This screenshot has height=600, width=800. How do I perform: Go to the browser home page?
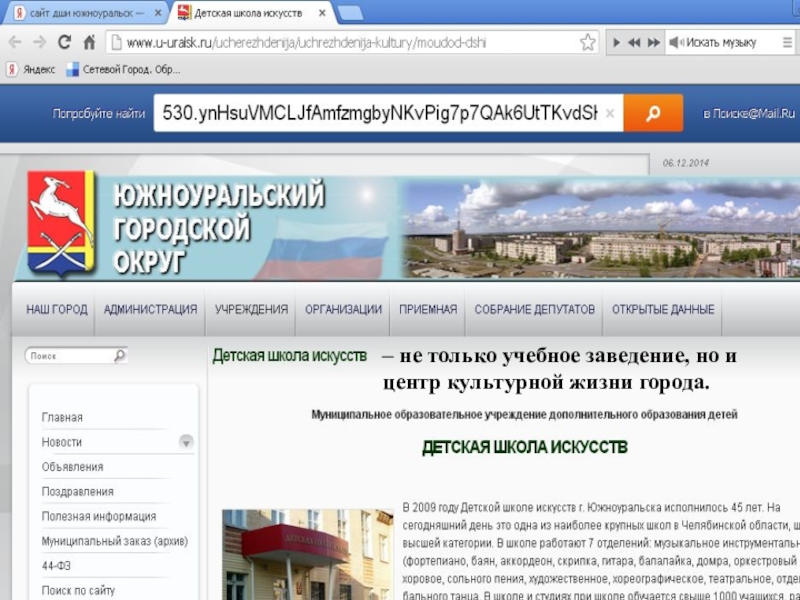click(x=89, y=43)
